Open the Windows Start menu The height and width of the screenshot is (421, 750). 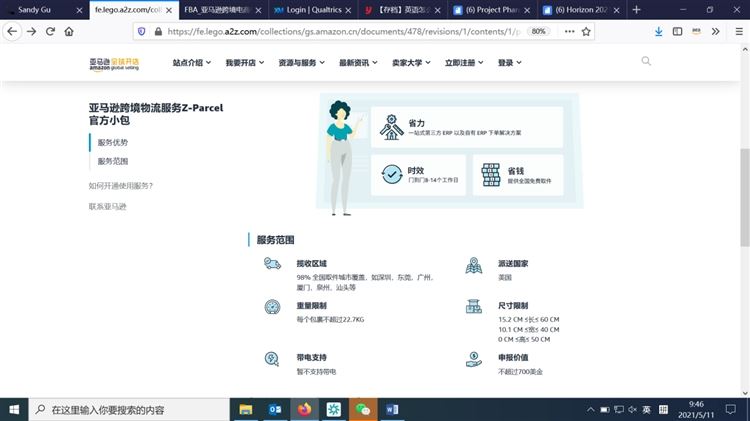[14, 410]
